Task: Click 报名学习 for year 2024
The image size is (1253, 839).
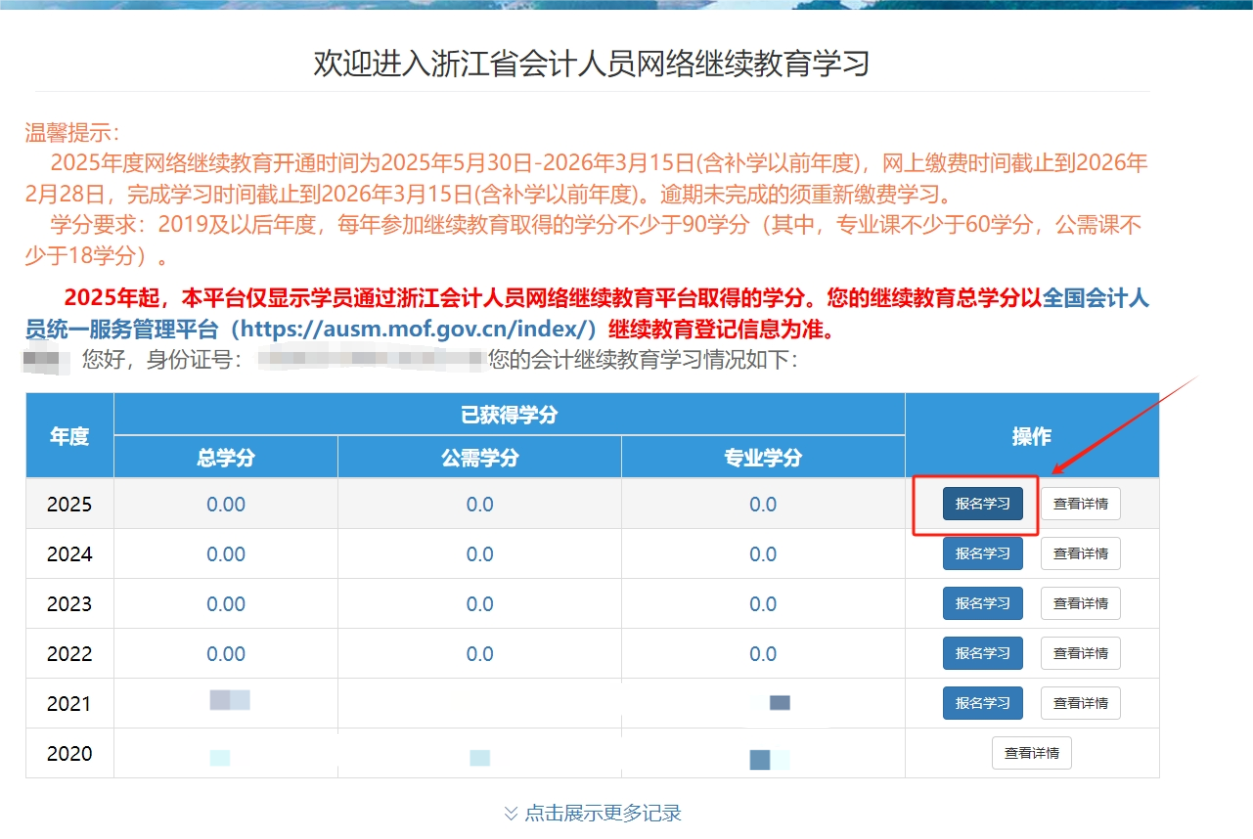Action: tap(982, 553)
